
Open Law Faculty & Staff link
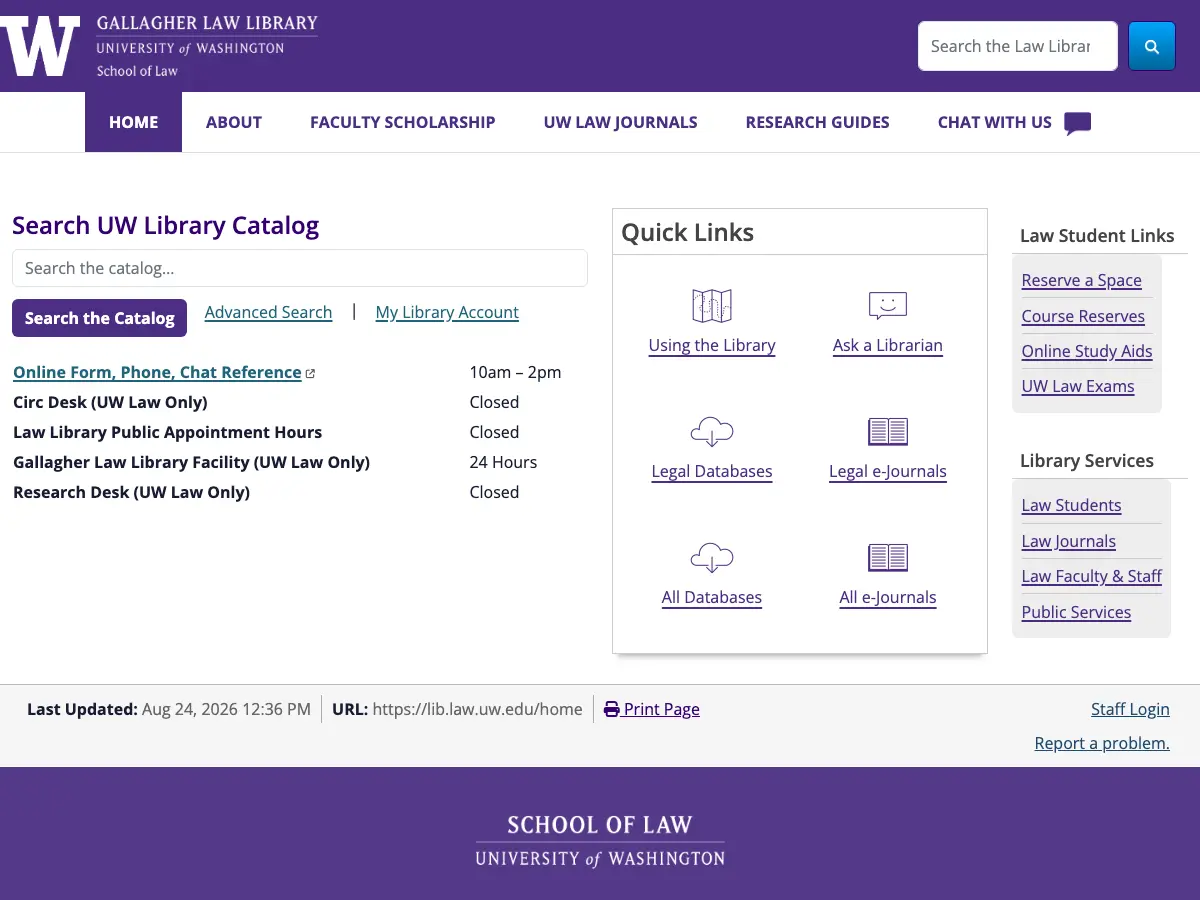(1092, 576)
